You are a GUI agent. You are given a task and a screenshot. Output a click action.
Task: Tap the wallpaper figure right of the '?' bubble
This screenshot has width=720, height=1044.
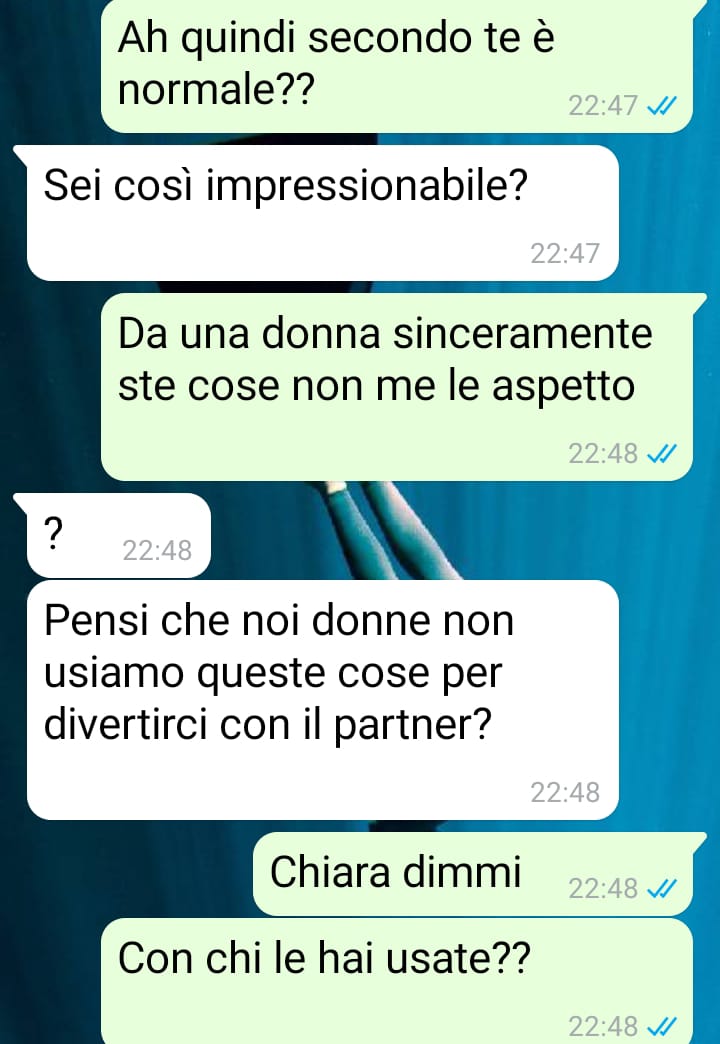393,529
